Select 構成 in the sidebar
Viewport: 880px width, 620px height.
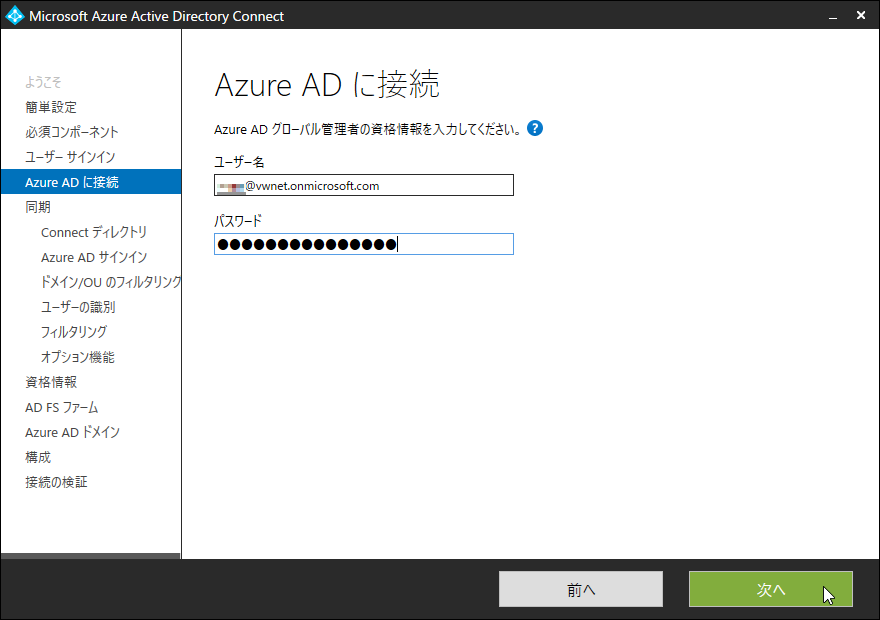[x=38, y=457]
